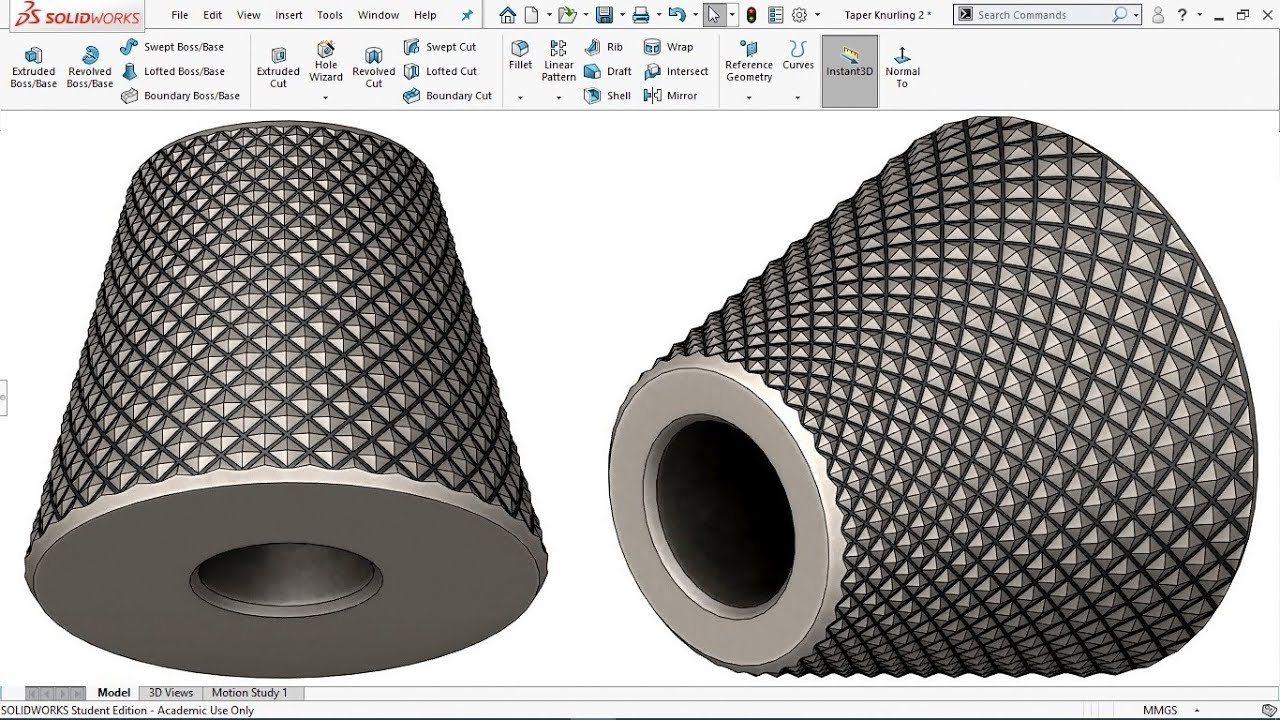Viewport: 1280px width, 720px height.
Task: Start an Extruded Cut feature
Action: (278, 68)
